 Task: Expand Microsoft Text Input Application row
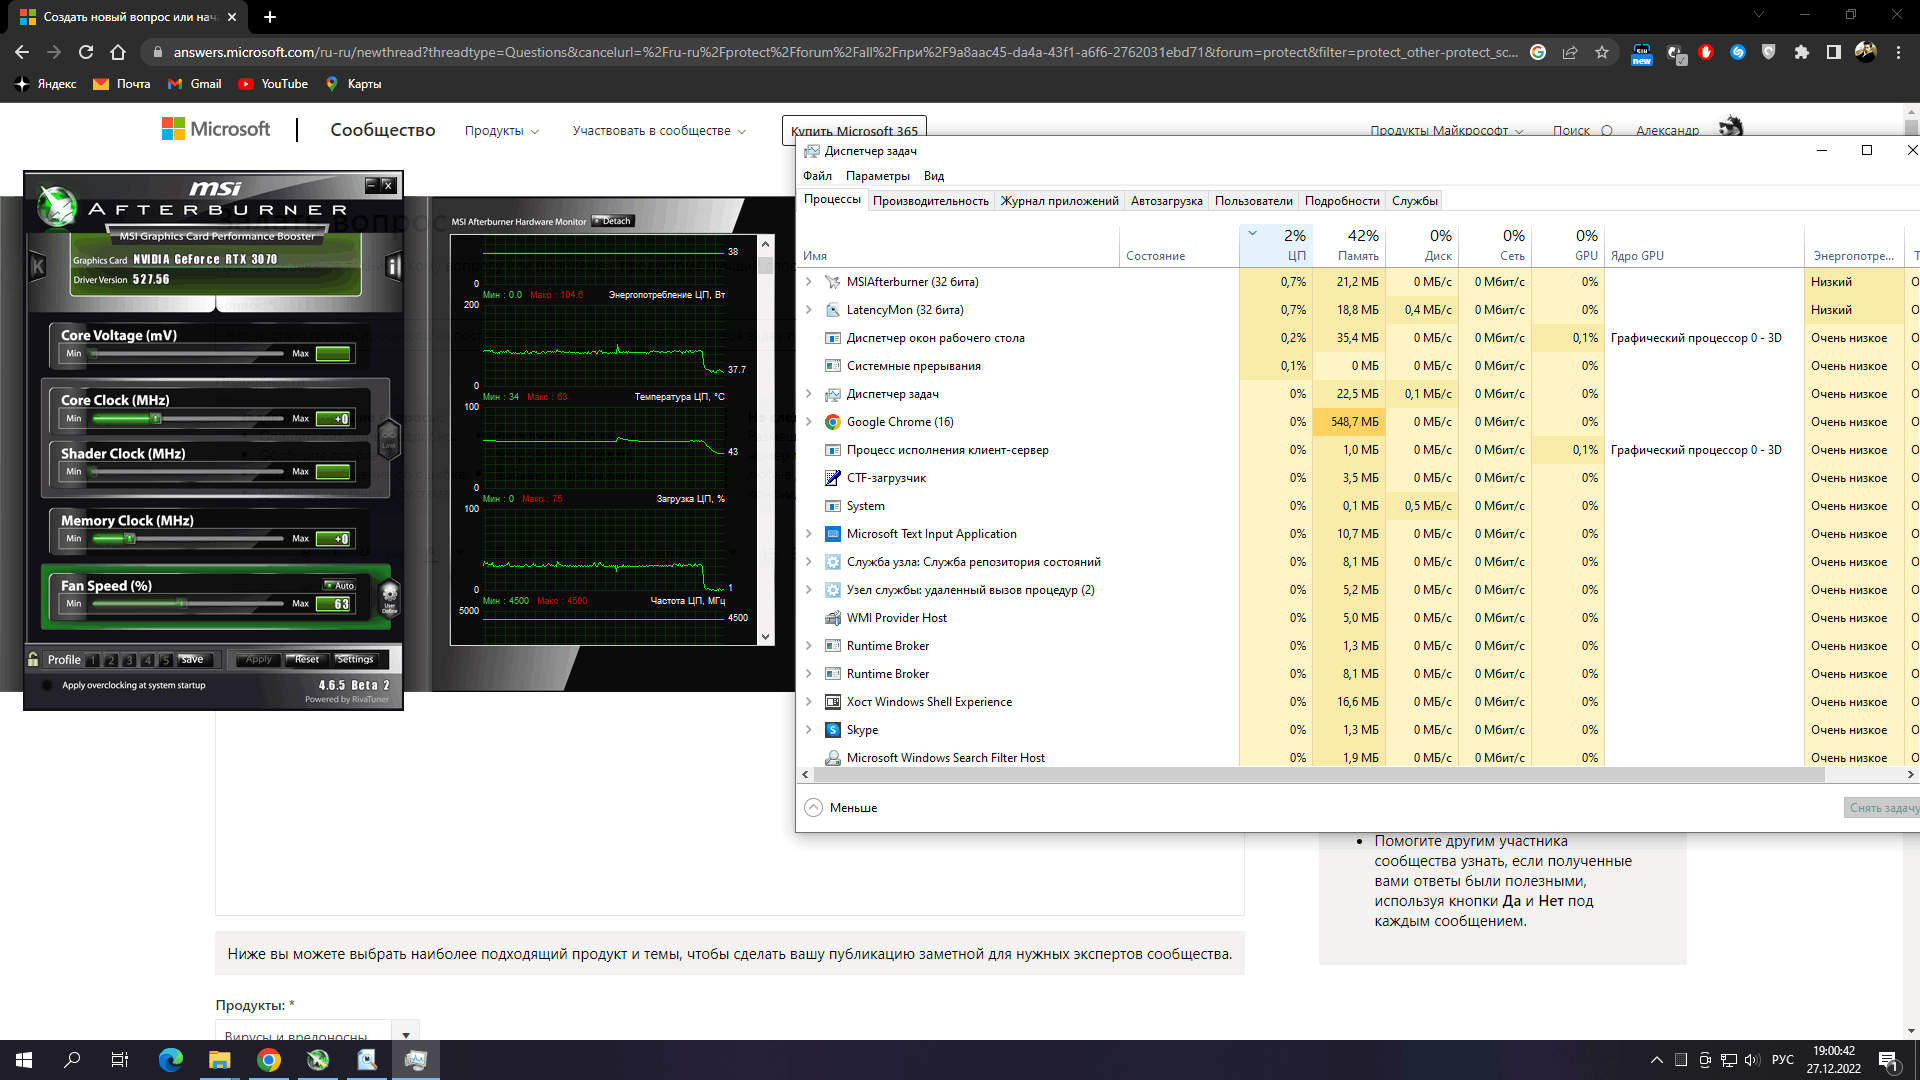(809, 534)
